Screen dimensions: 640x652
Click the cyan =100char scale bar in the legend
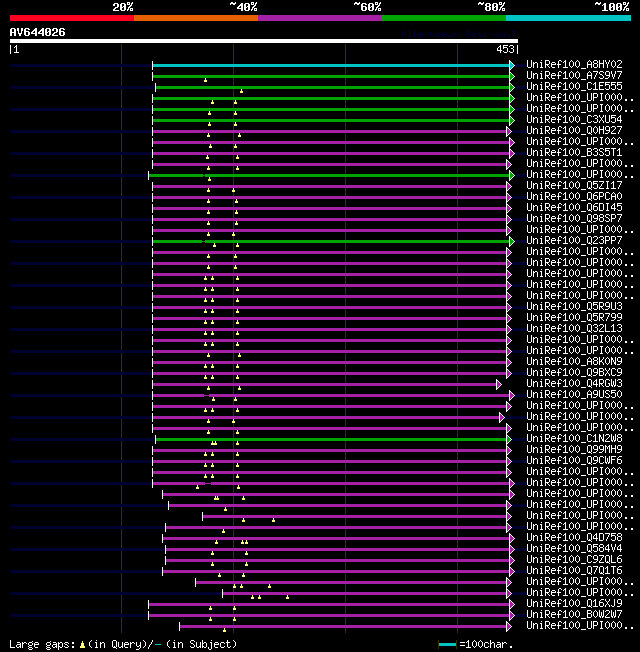tap(447, 645)
